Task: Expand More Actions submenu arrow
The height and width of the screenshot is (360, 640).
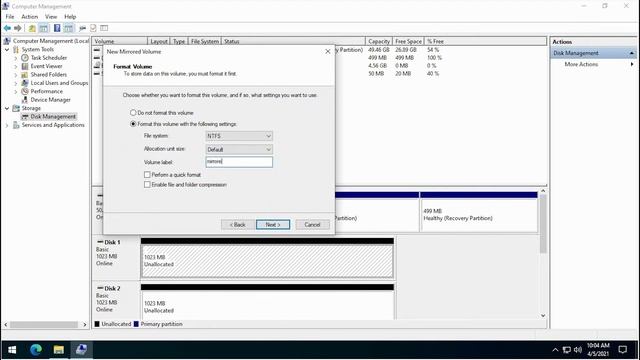Action: (x=632, y=64)
